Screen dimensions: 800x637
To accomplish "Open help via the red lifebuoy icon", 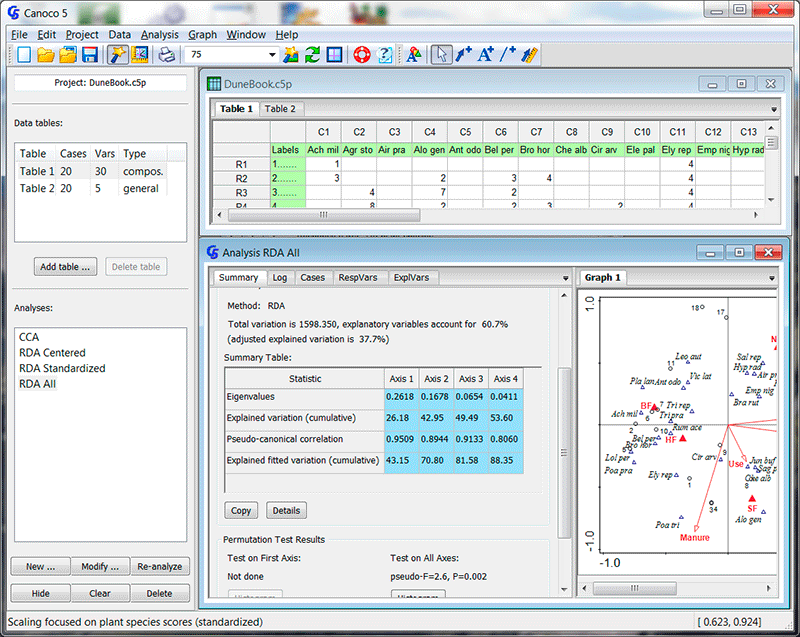I will (x=361, y=55).
